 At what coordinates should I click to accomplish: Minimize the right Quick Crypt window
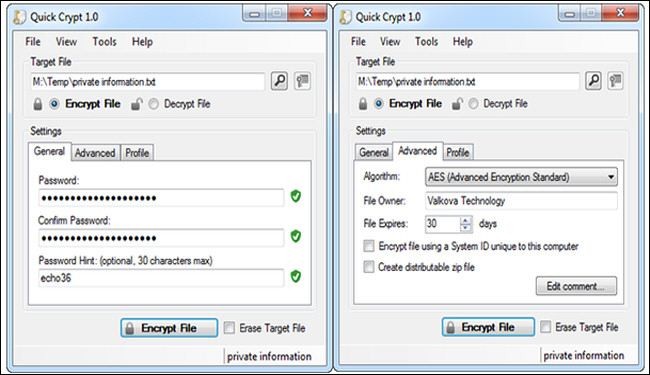point(571,14)
